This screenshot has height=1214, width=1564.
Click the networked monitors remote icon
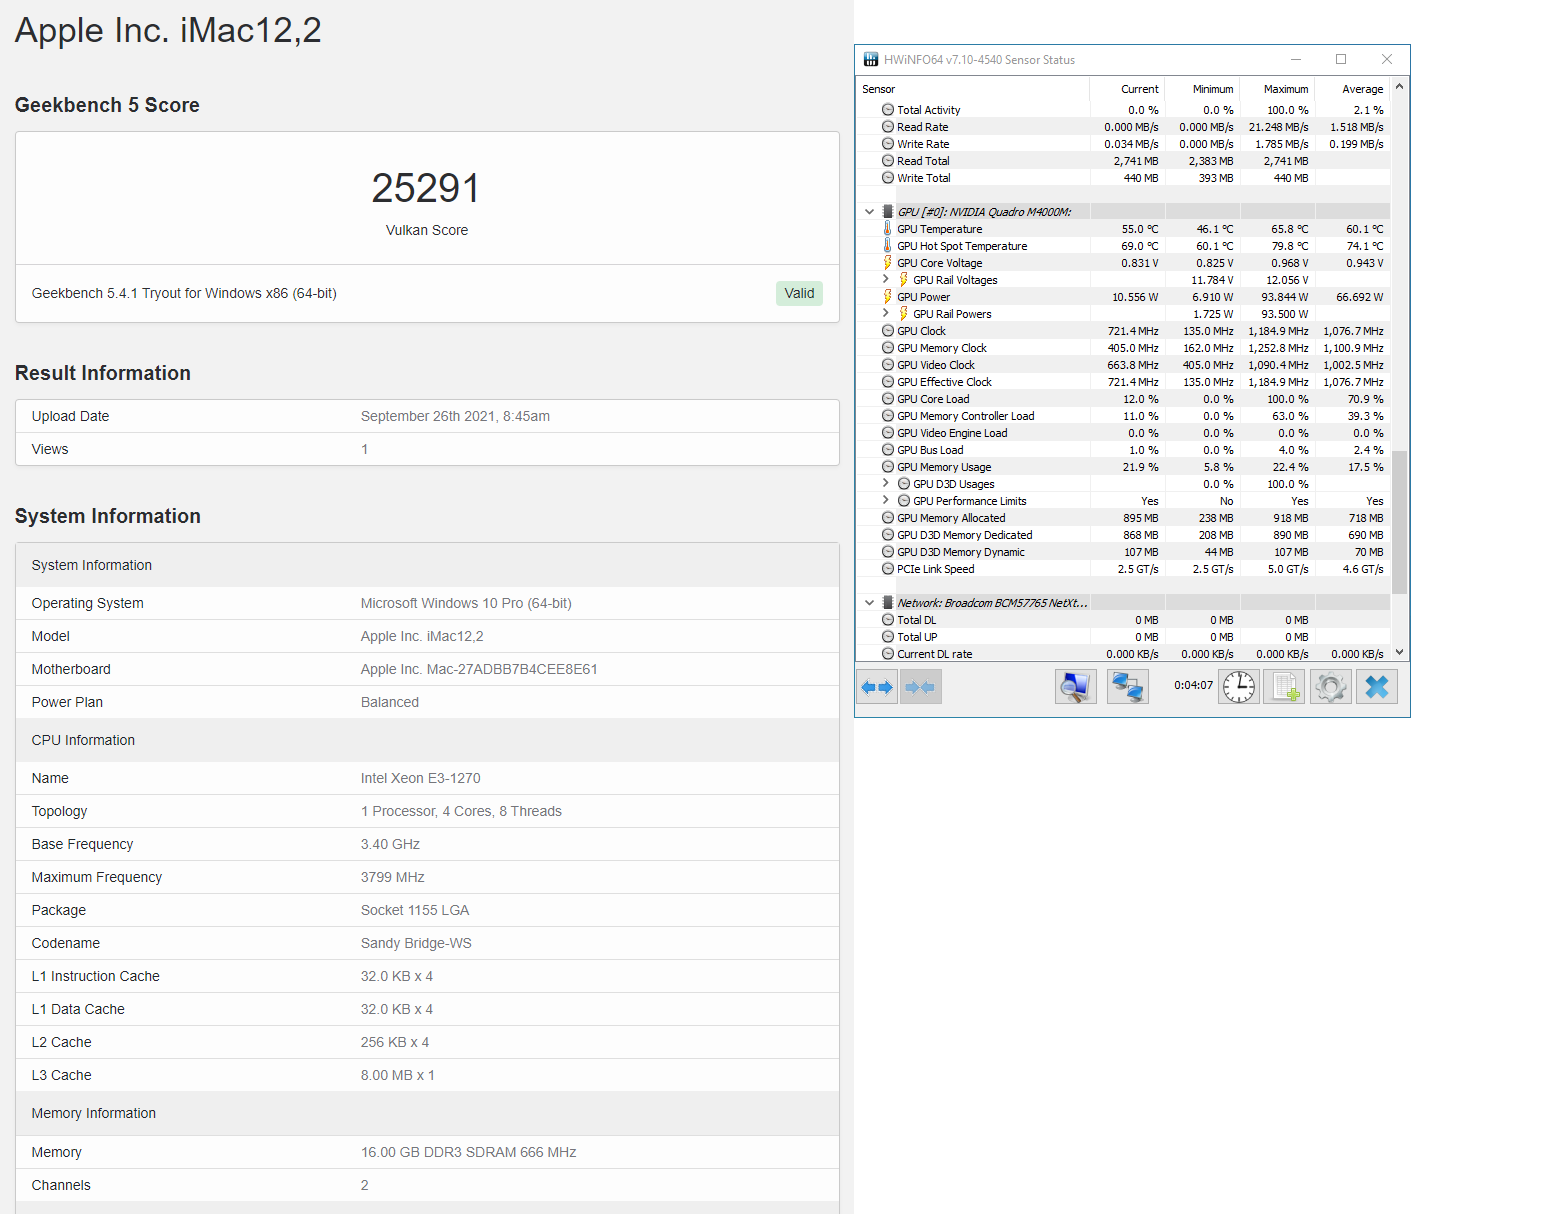point(1128,687)
